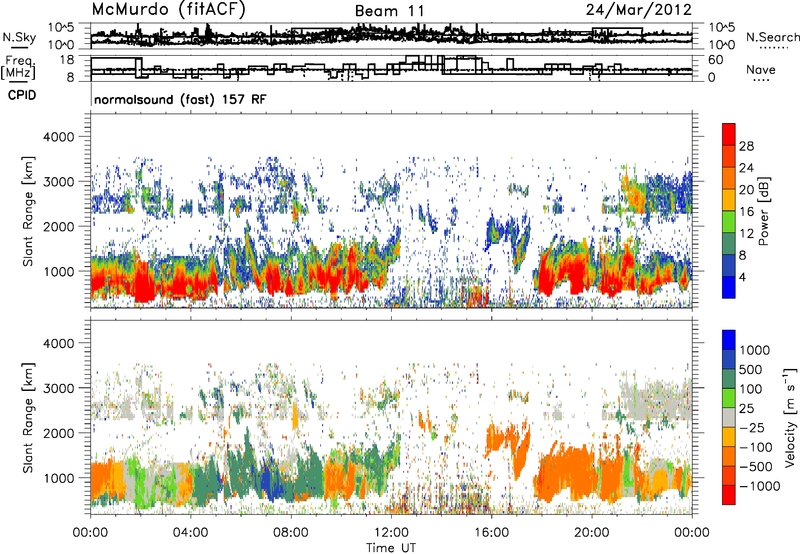Pick the red bottom Velocity swatch
This screenshot has width=800, height=554.
coord(729,495)
